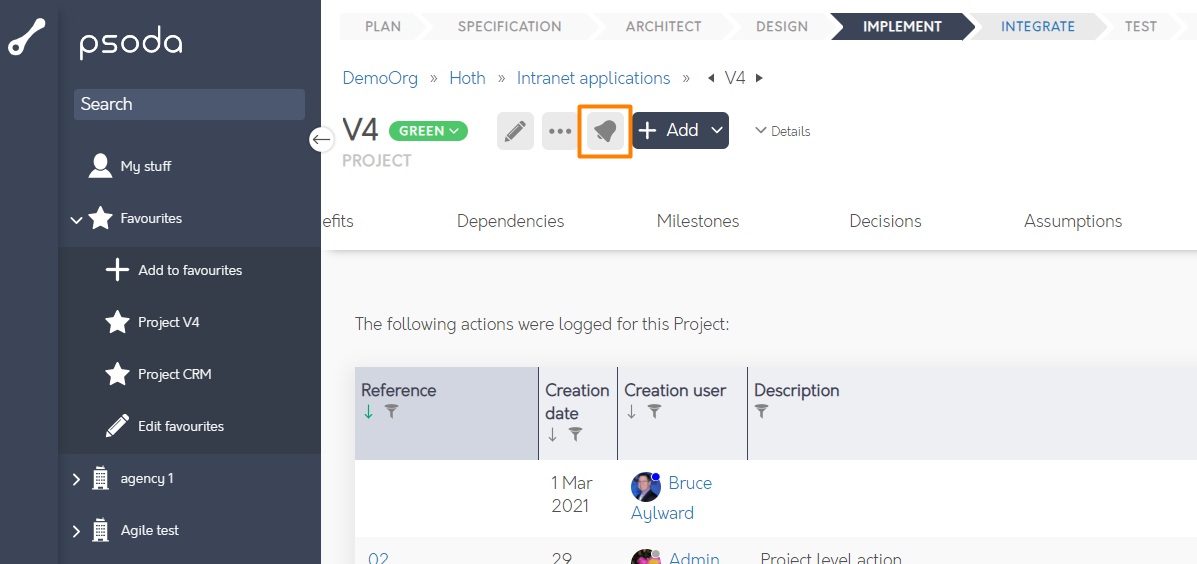The width and height of the screenshot is (1197, 564).
Task: Open the GREEN status dropdown
Action: pyautogui.click(x=428, y=131)
